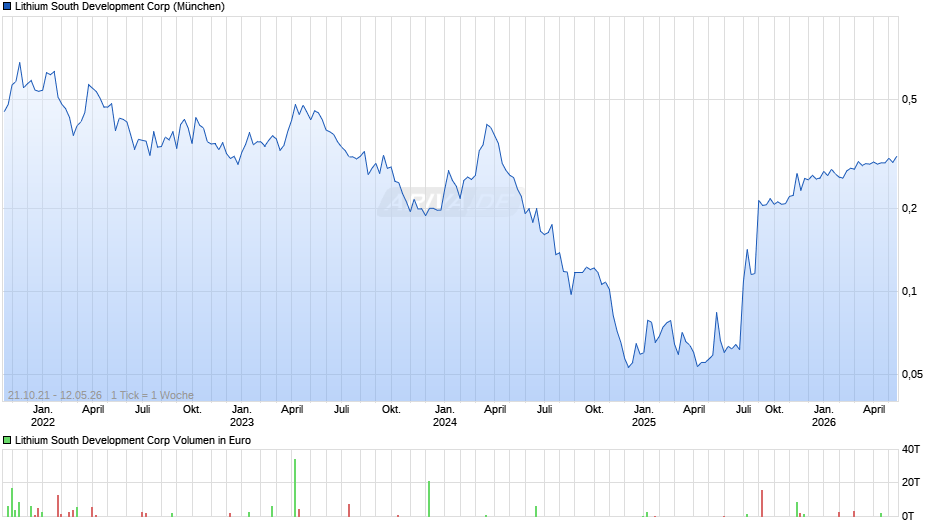Click the tall red volume bar near September 2025

click(x=762, y=503)
